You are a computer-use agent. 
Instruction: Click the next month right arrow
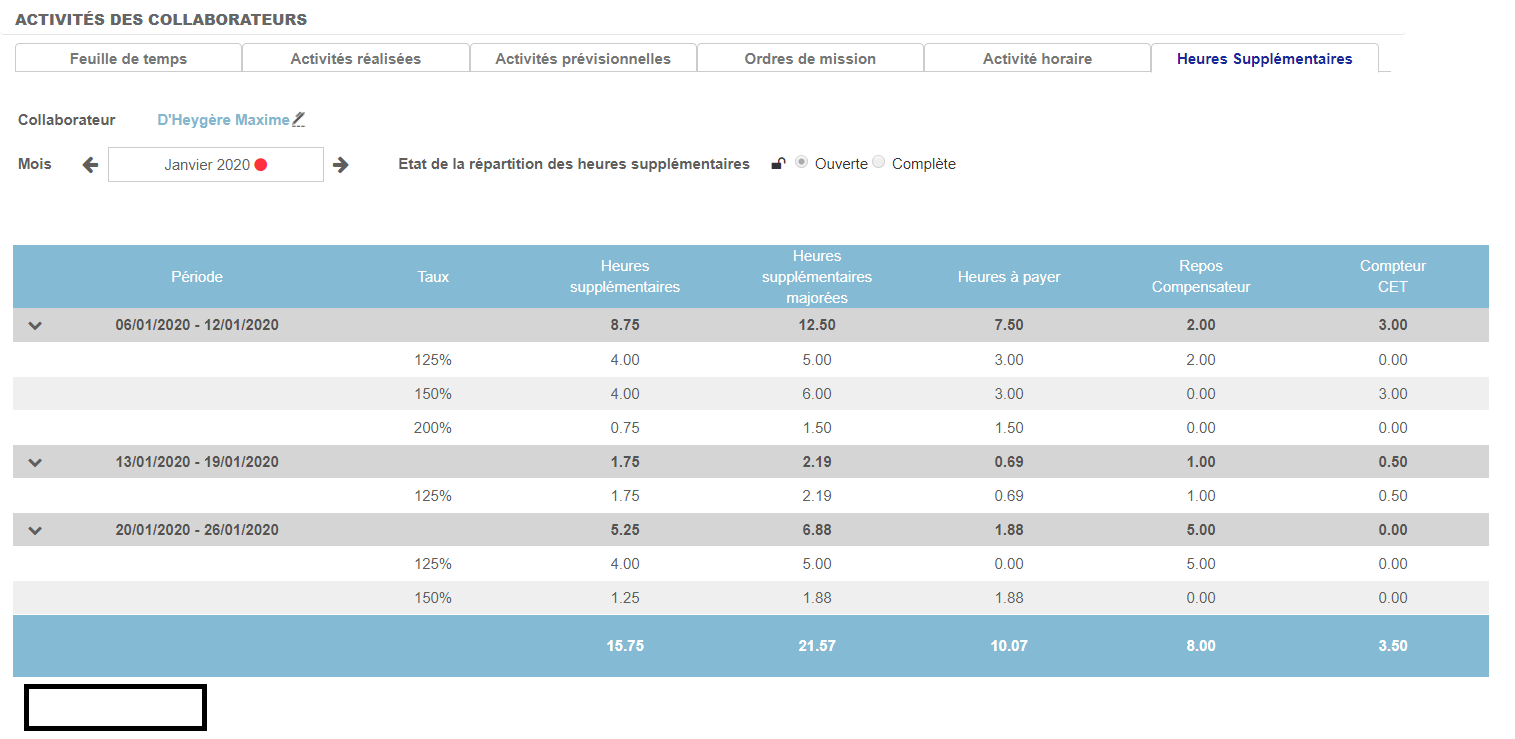(x=341, y=165)
